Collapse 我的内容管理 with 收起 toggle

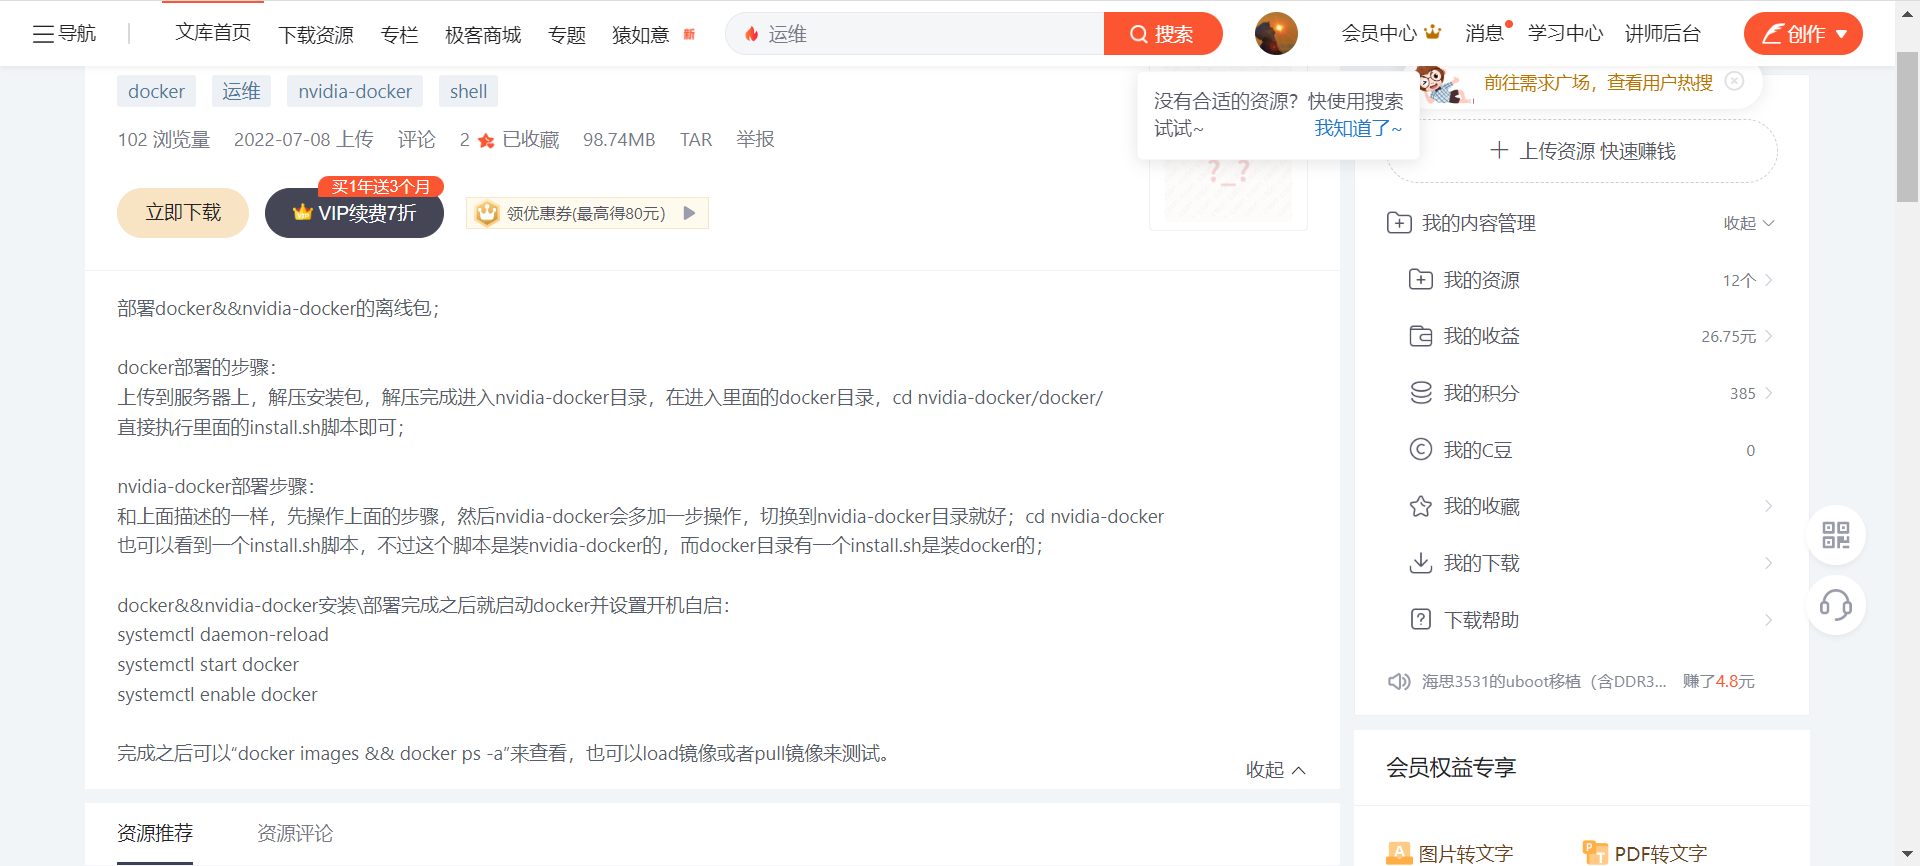tap(1749, 223)
